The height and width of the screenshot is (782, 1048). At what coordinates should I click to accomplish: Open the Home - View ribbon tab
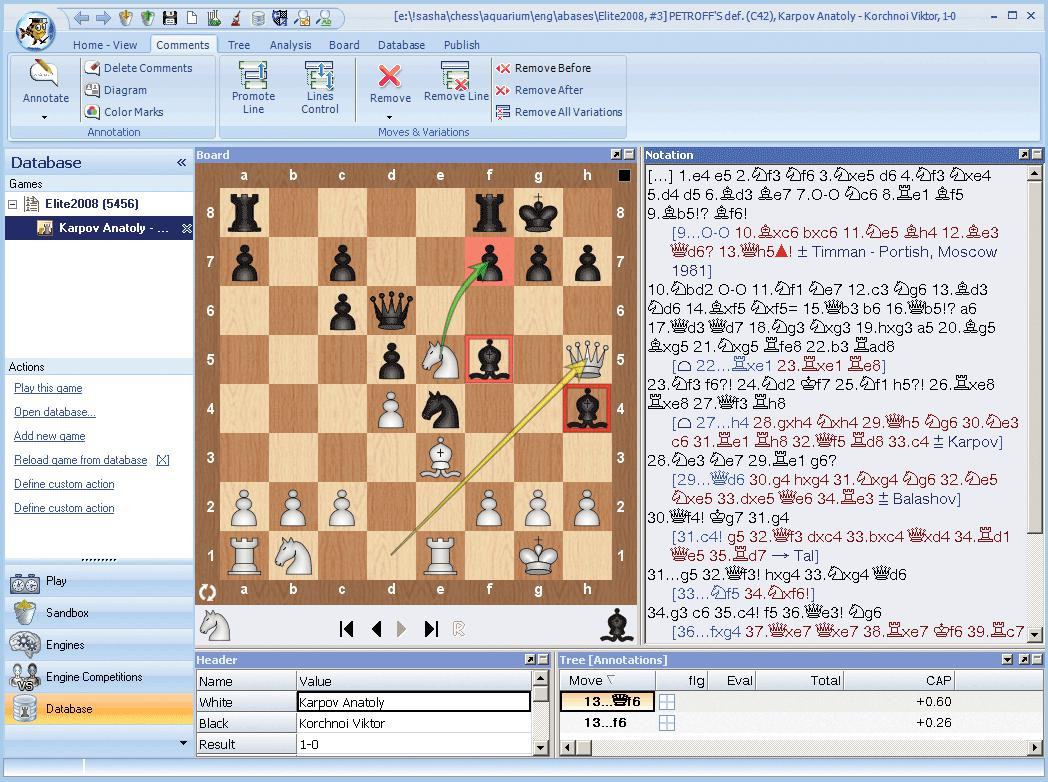105,45
